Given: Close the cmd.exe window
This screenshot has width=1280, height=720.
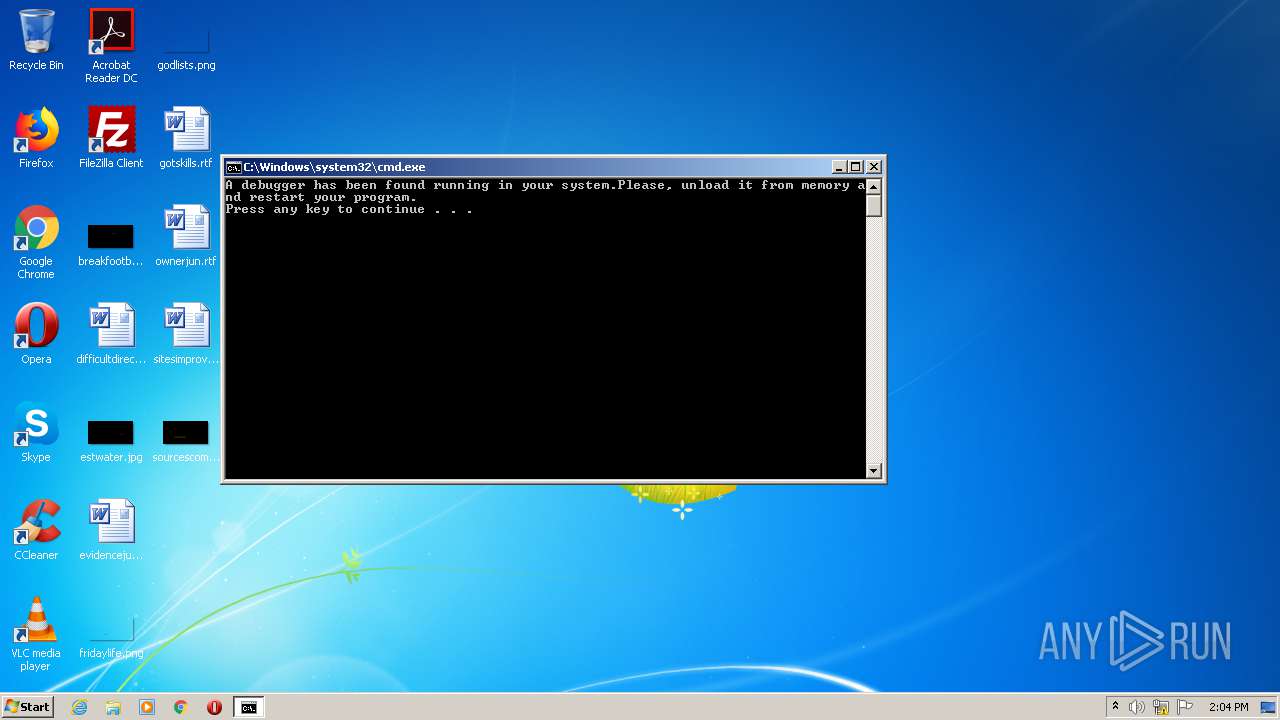Looking at the screenshot, I should pos(874,167).
